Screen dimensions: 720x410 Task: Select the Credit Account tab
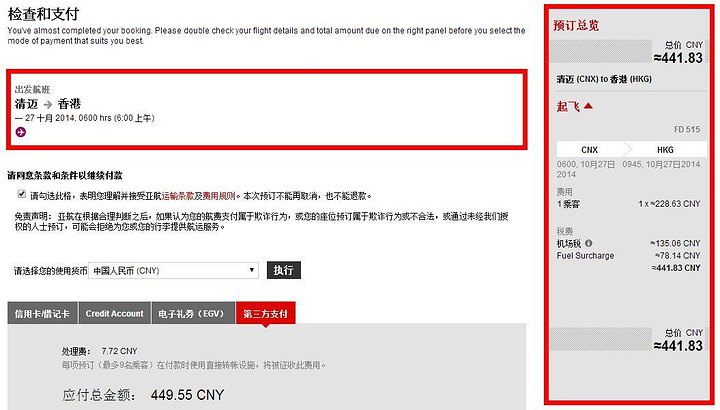point(114,313)
